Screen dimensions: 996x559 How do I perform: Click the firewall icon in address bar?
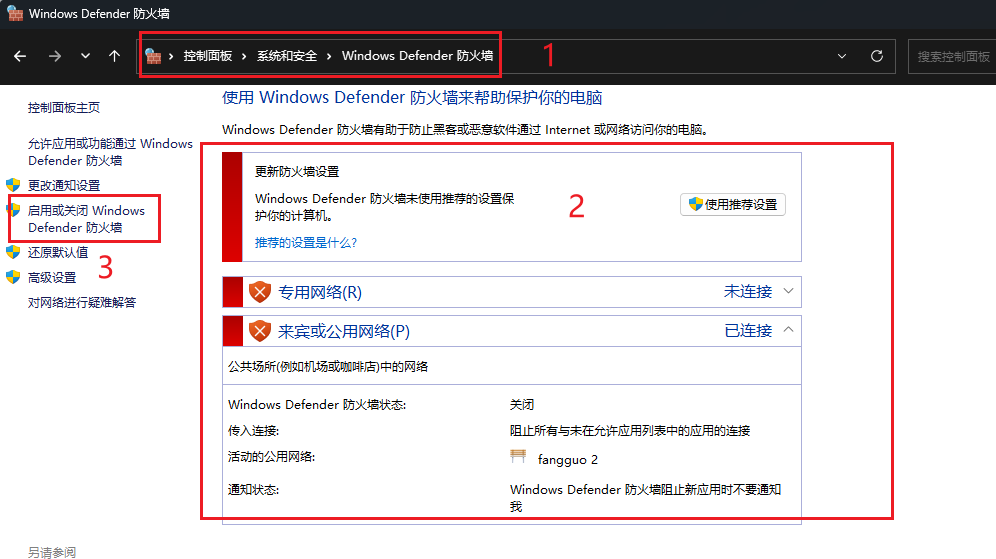click(x=153, y=56)
